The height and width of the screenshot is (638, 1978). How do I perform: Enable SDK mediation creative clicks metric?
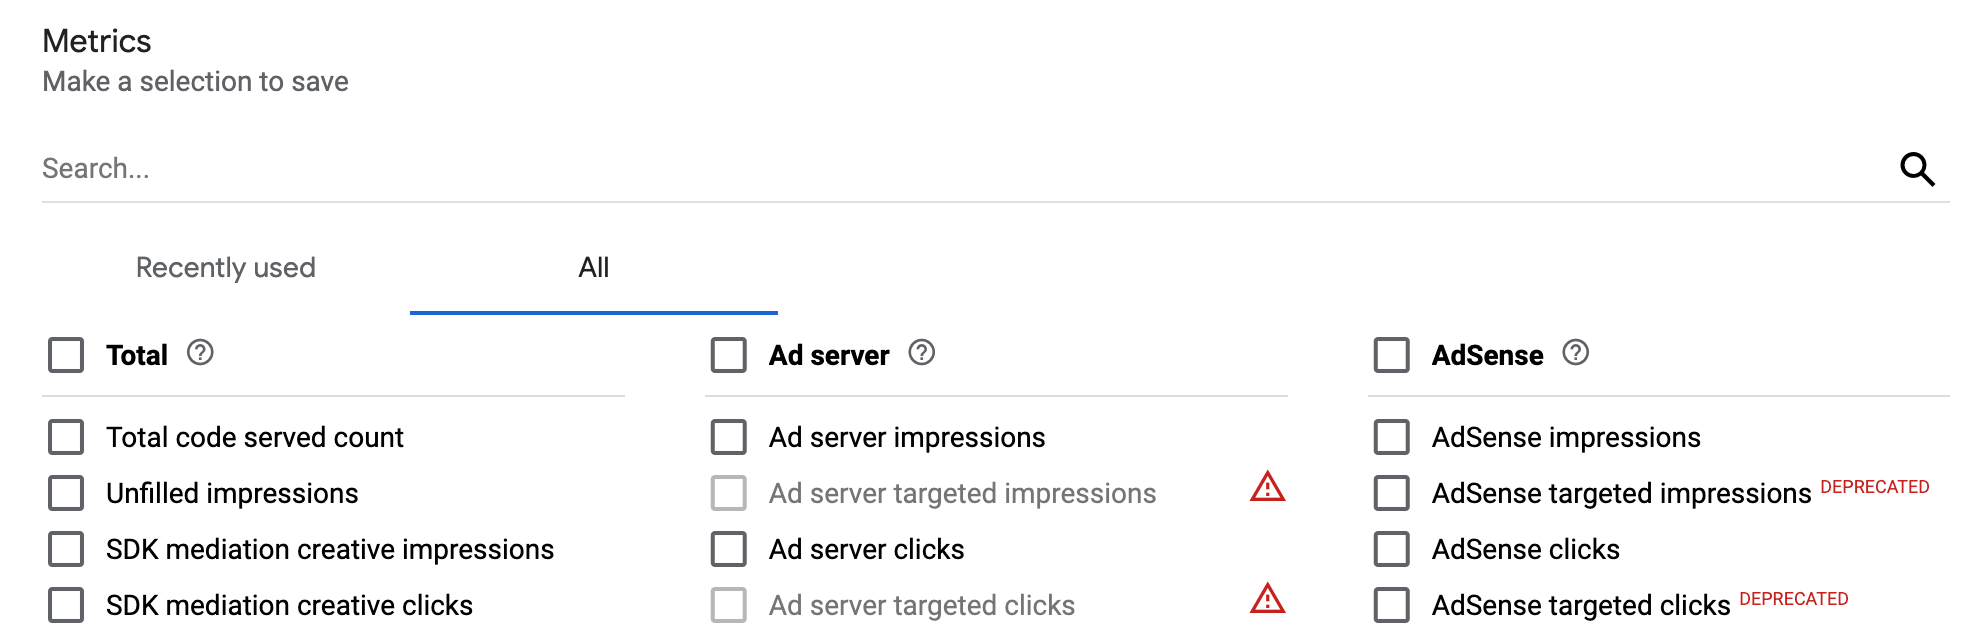tap(65, 605)
